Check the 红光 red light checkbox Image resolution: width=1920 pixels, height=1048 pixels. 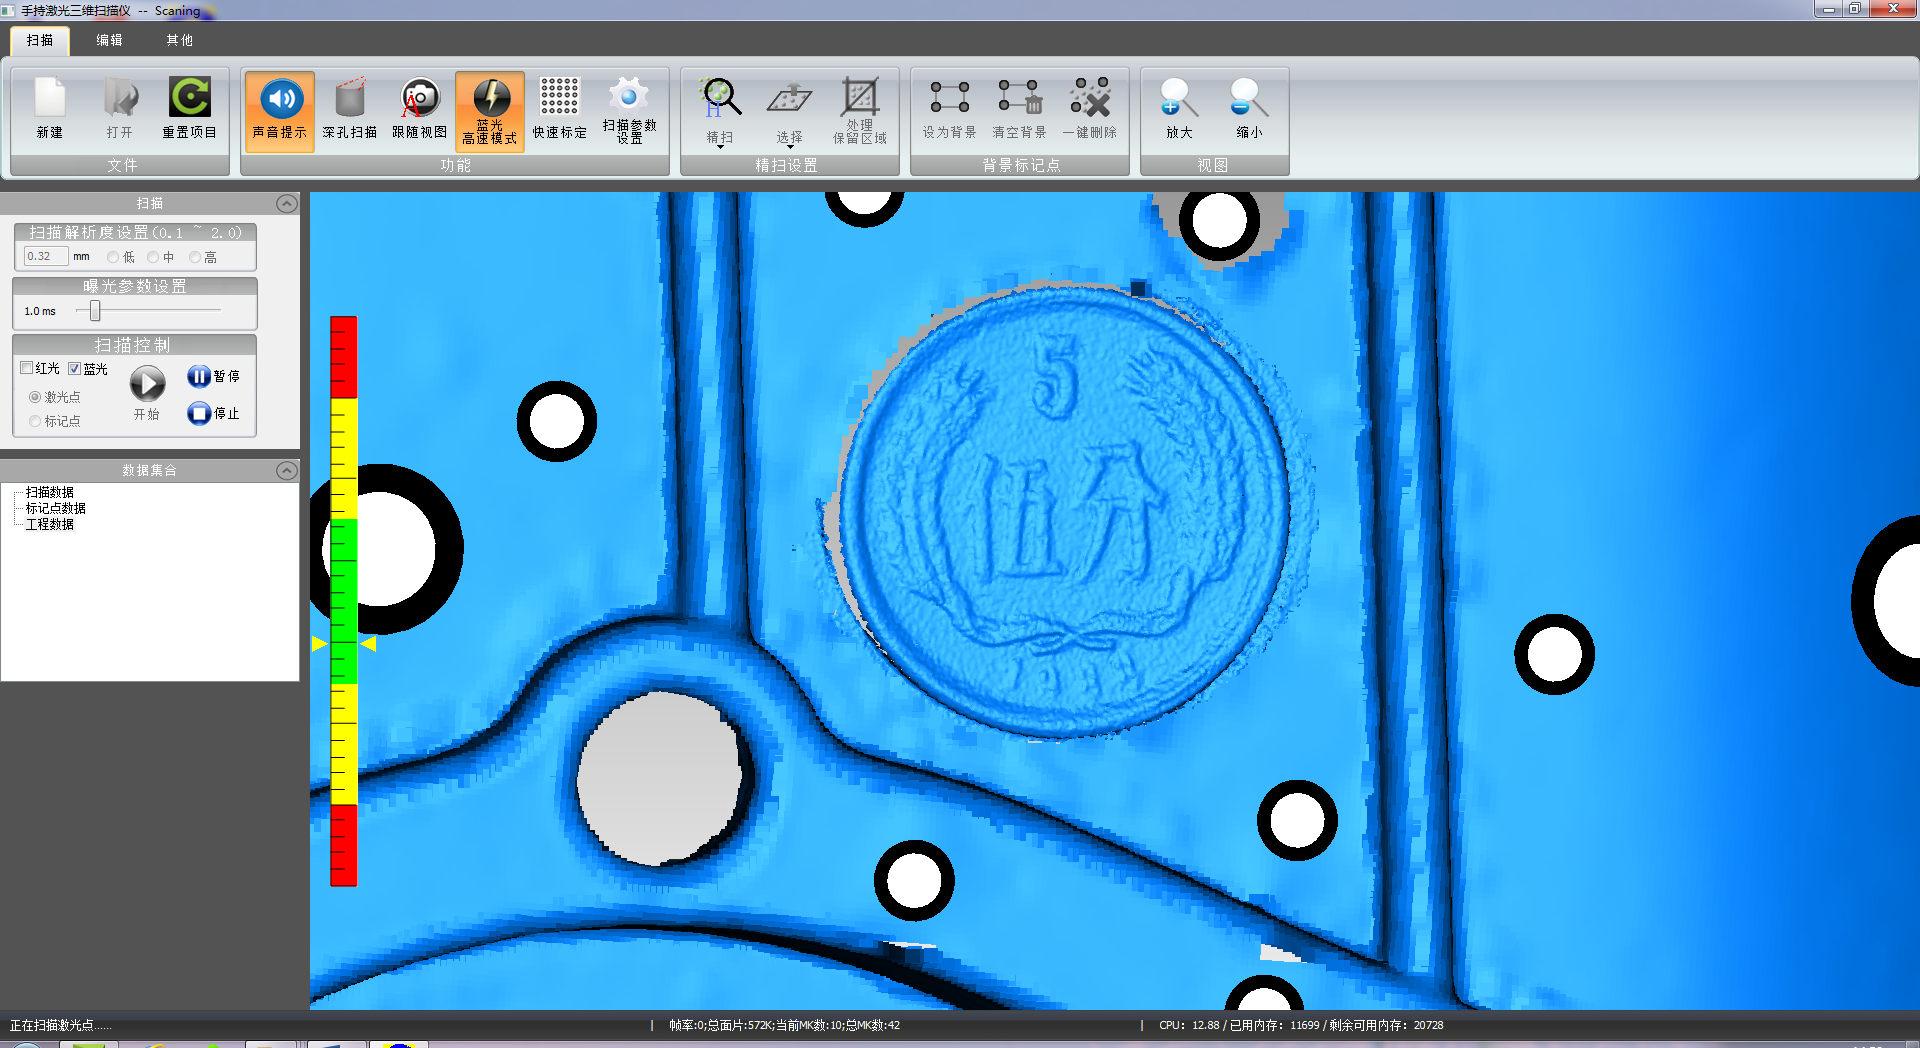tap(27, 368)
